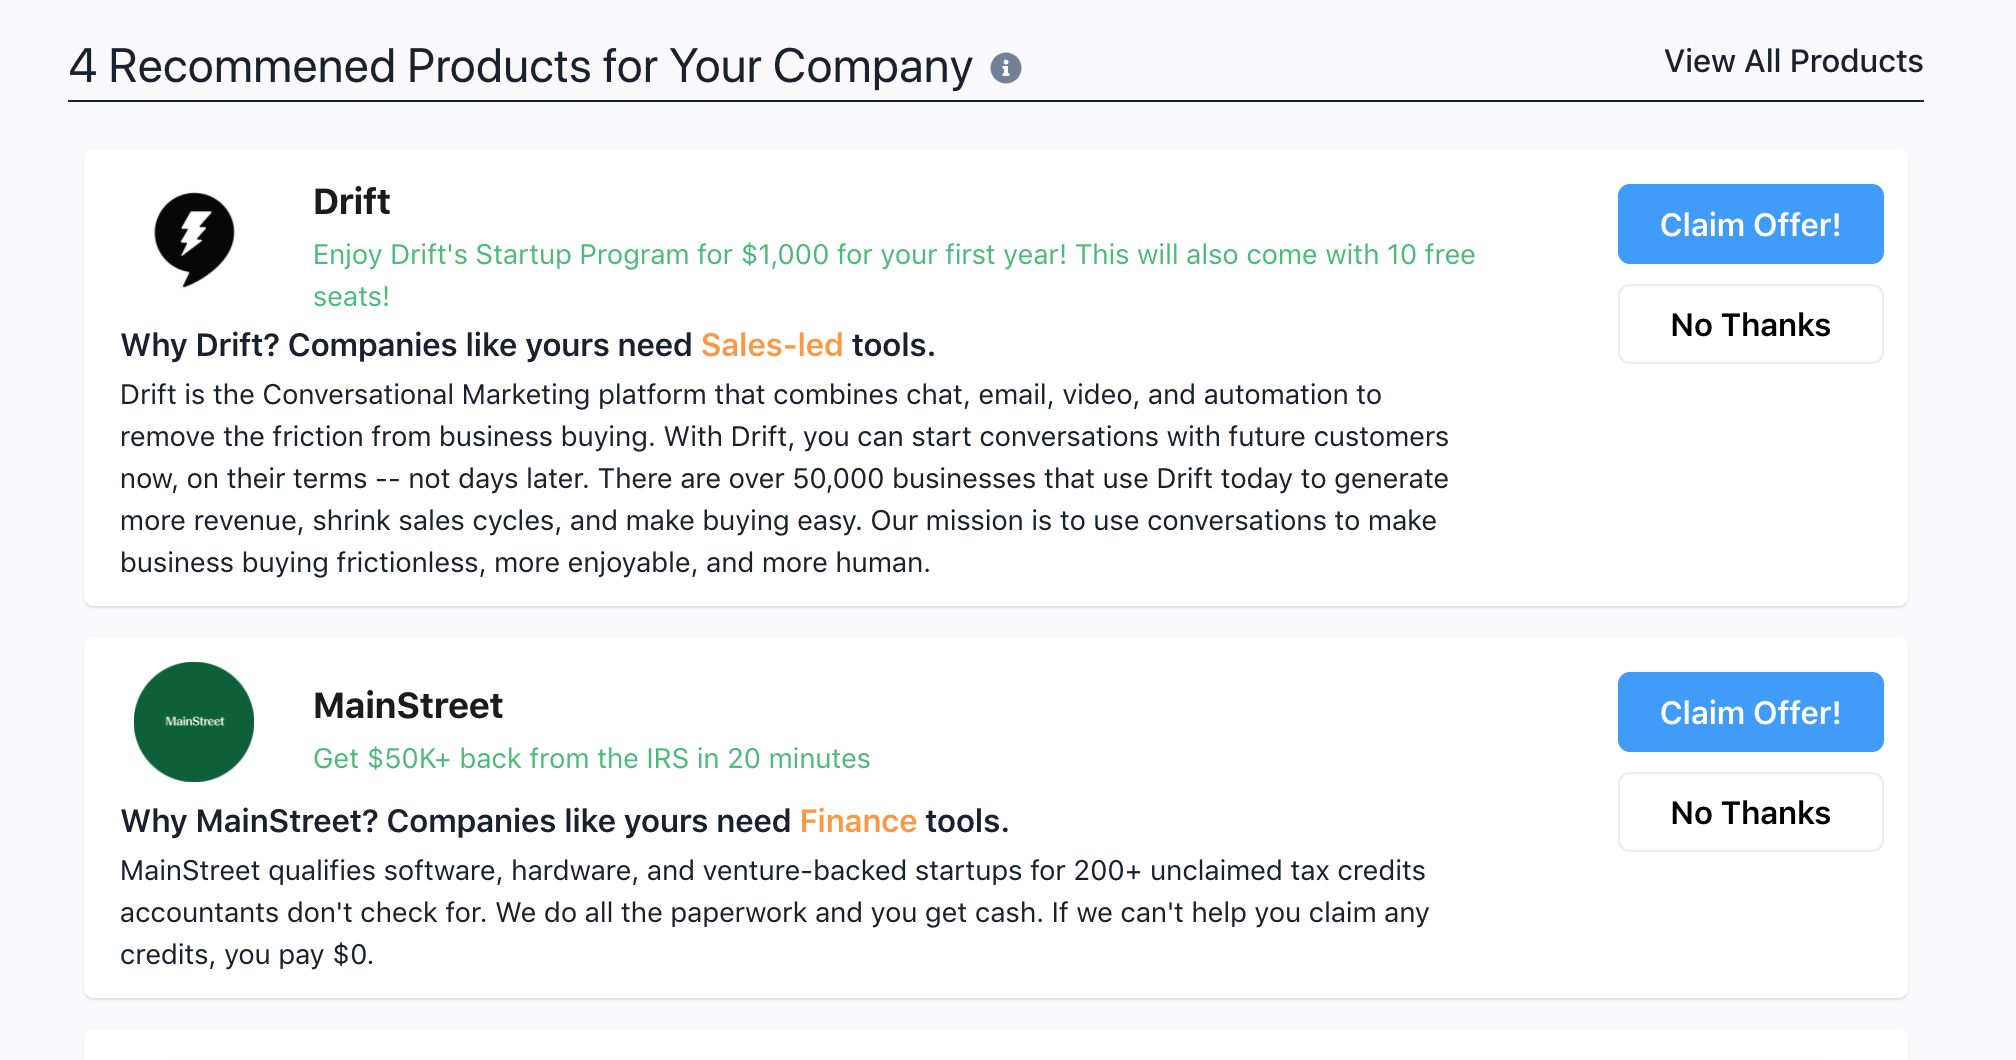Click the Recommended Products page heading
Image resolution: width=2016 pixels, height=1060 pixels.
click(520, 67)
